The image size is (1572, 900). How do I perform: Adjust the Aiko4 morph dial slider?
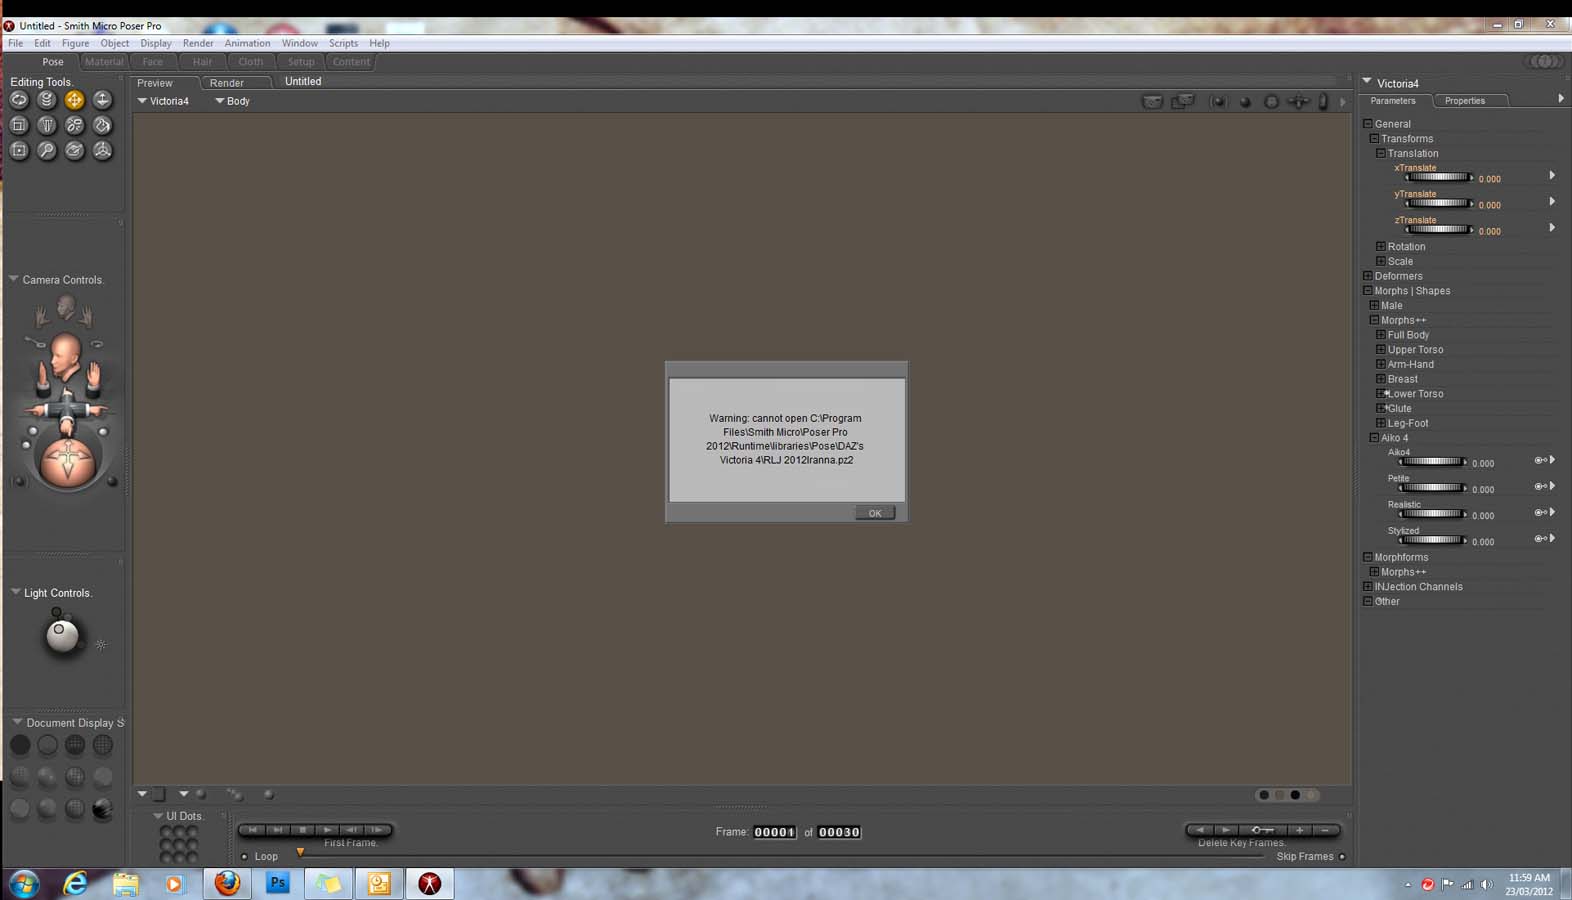pos(1433,461)
